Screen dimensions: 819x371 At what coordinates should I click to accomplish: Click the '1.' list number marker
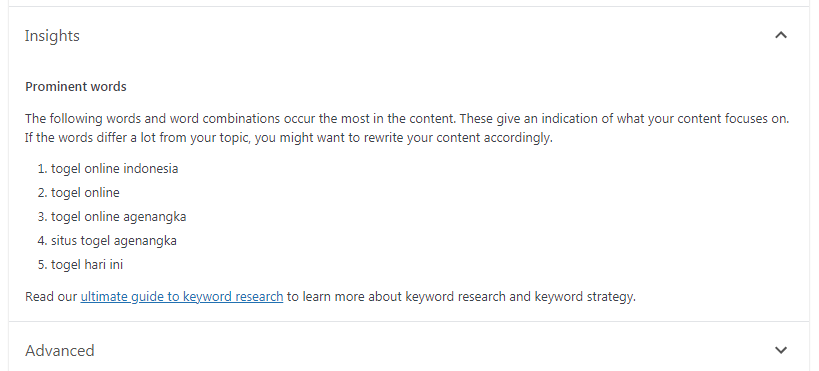tap(42, 169)
